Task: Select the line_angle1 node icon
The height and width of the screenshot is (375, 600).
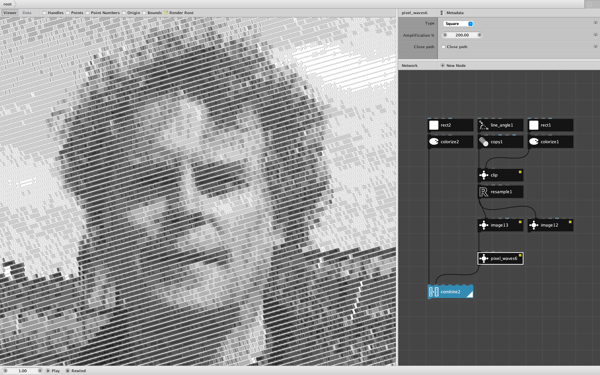Action: (x=484, y=125)
